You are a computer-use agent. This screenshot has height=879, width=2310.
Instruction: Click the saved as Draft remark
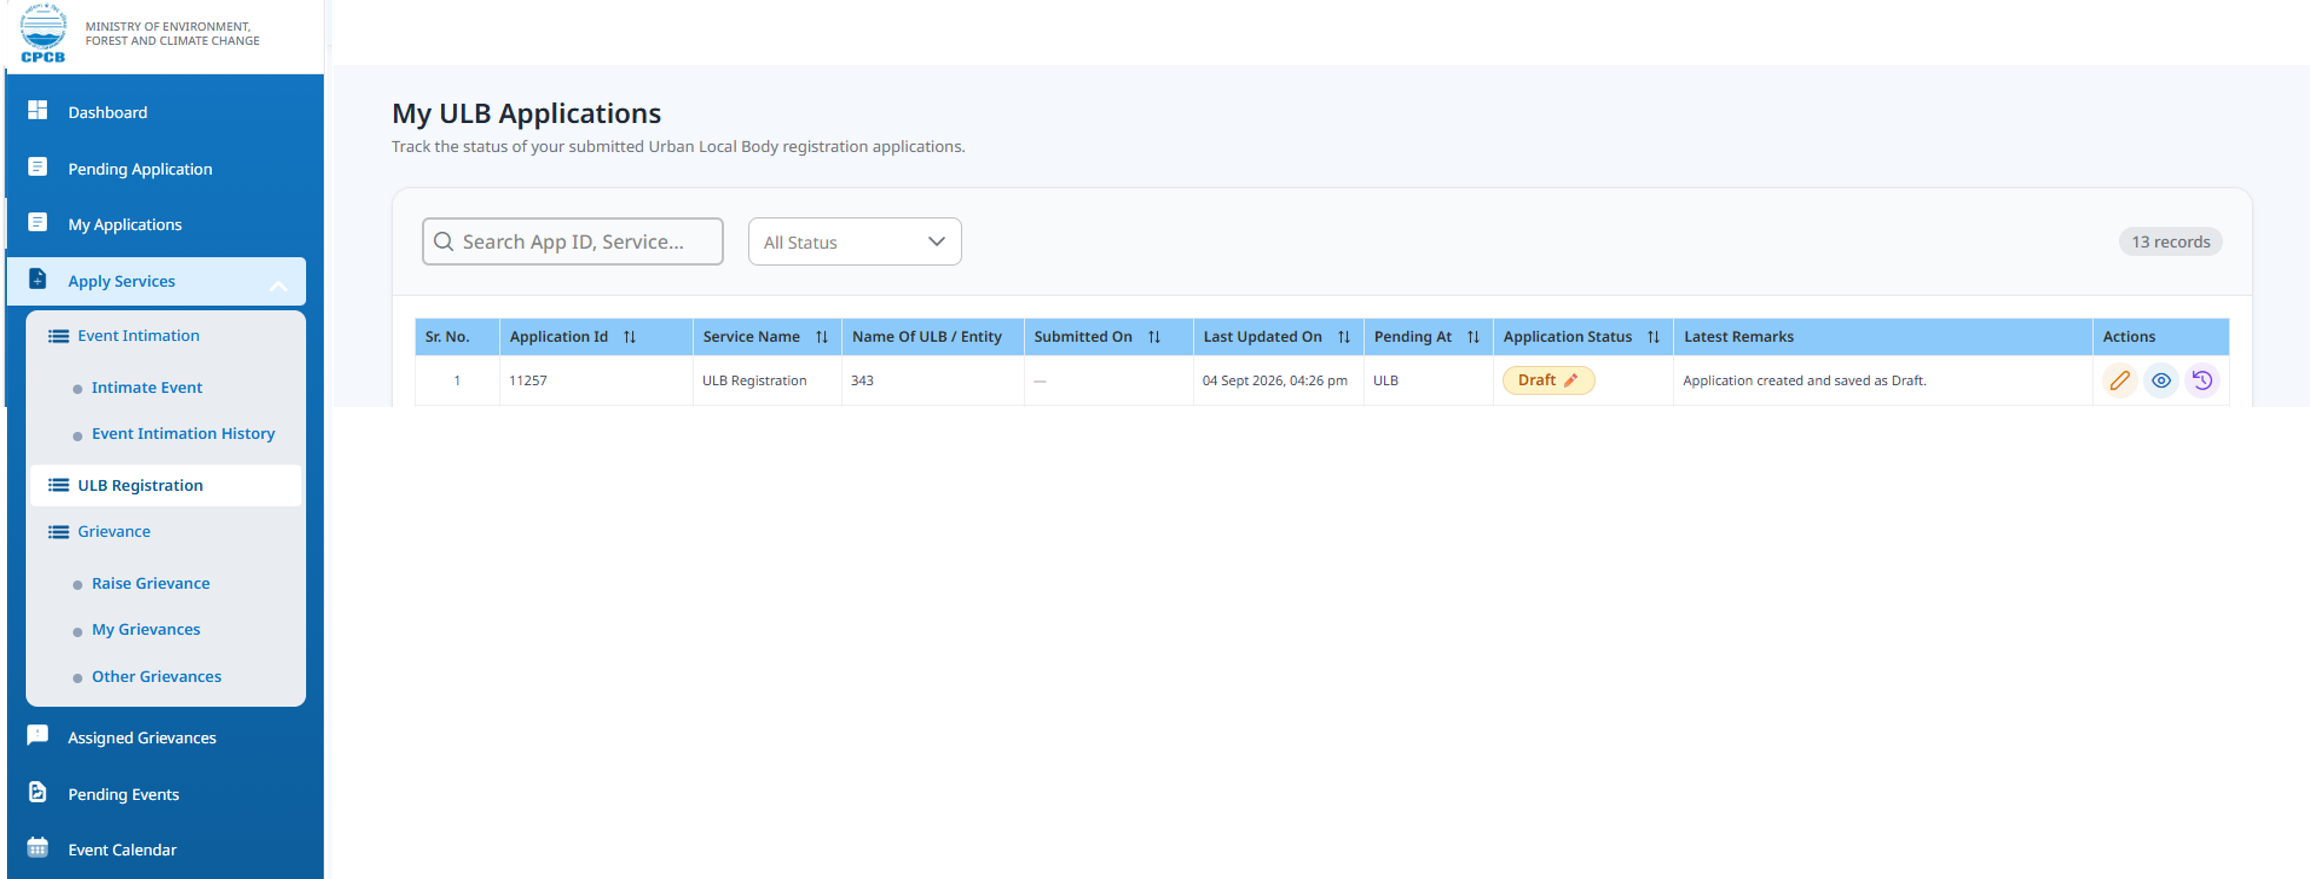pyautogui.click(x=1804, y=380)
